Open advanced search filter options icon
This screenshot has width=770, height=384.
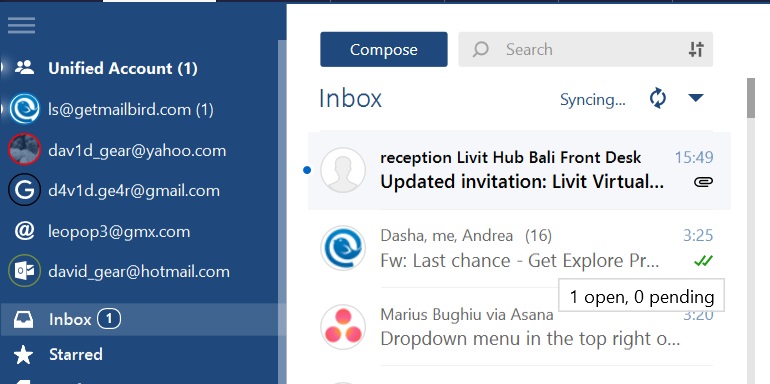coord(696,49)
